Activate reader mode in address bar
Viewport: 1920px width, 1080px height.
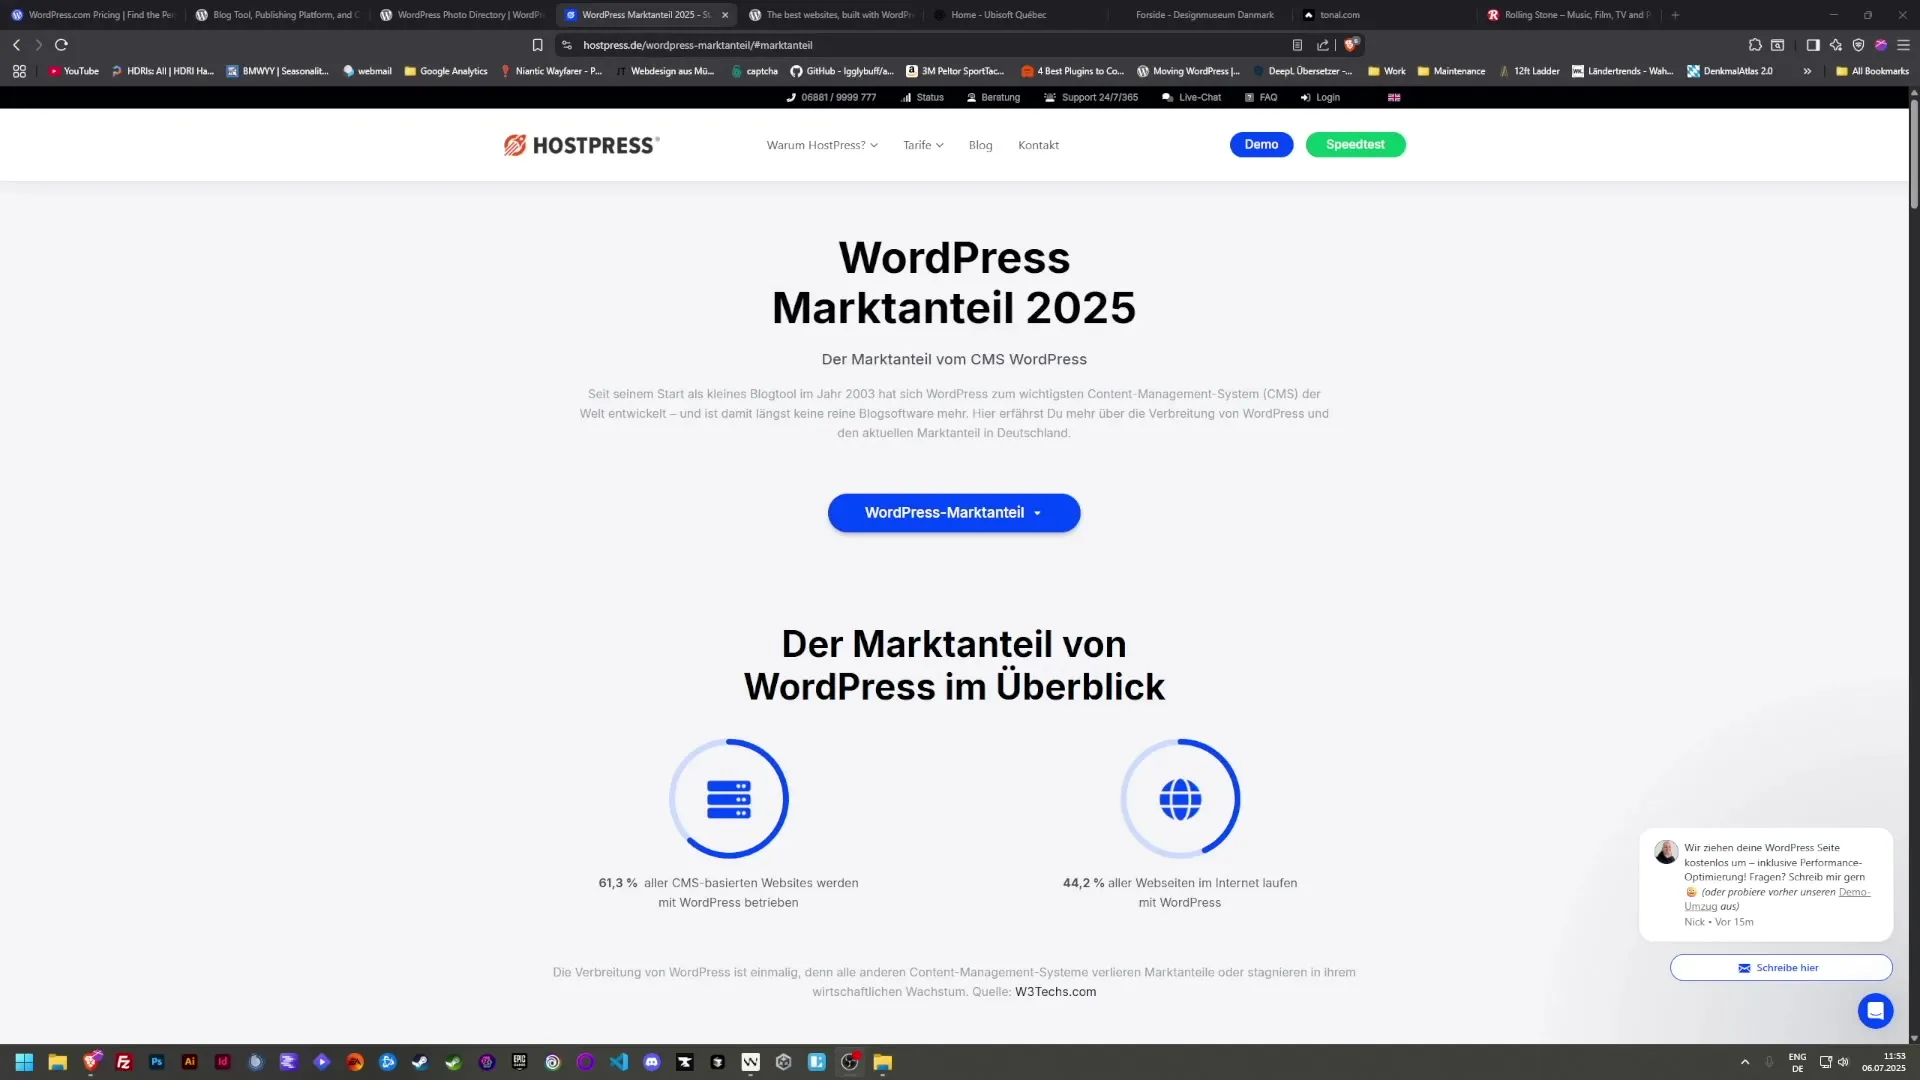click(x=1297, y=45)
